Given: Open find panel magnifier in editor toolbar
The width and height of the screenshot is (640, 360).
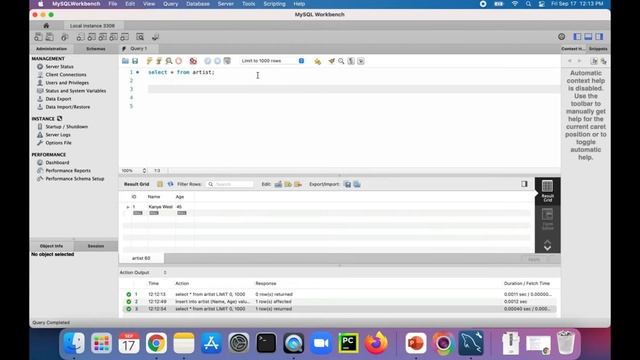Looking at the screenshot, I should (x=341, y=61).
